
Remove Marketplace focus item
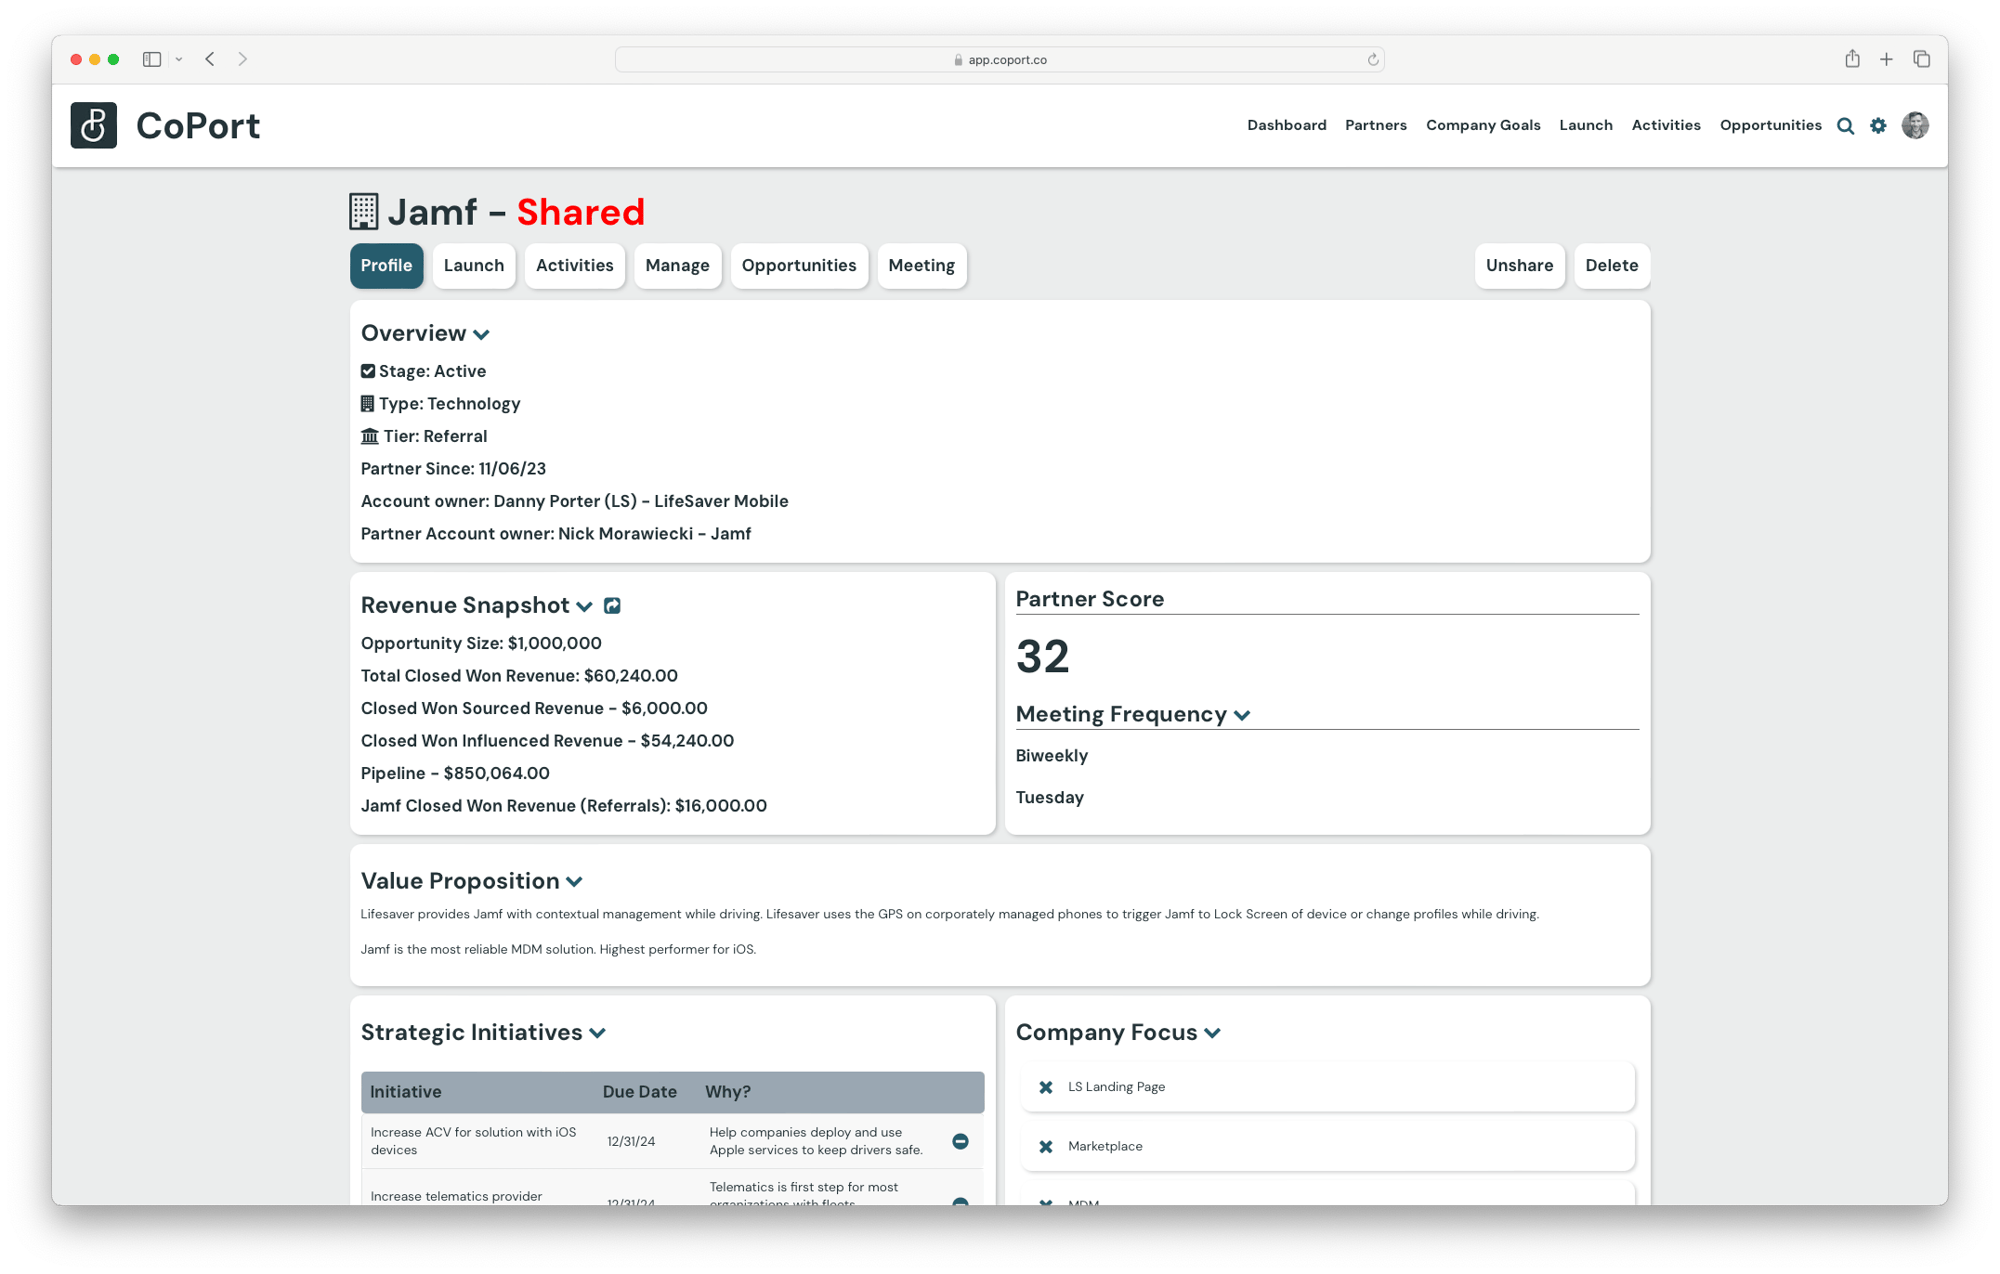point(1045,1147)
